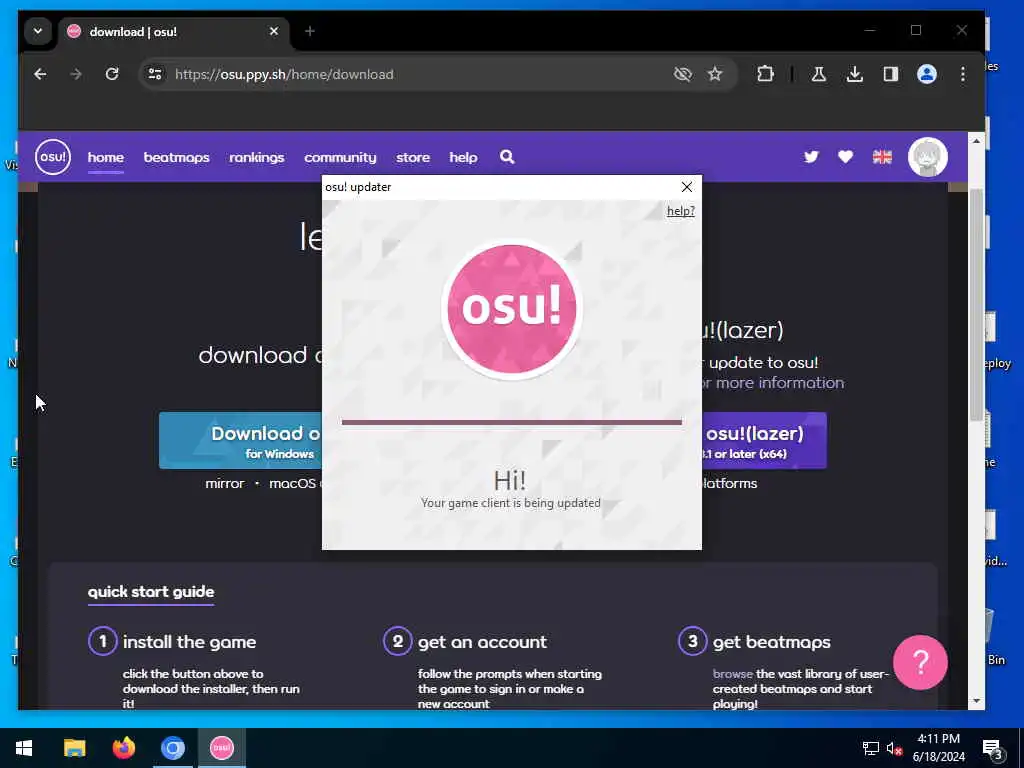This screenshot has width=1024, height=768.
Task: Click the vertical scrollbar thumb
Action: 976,306
